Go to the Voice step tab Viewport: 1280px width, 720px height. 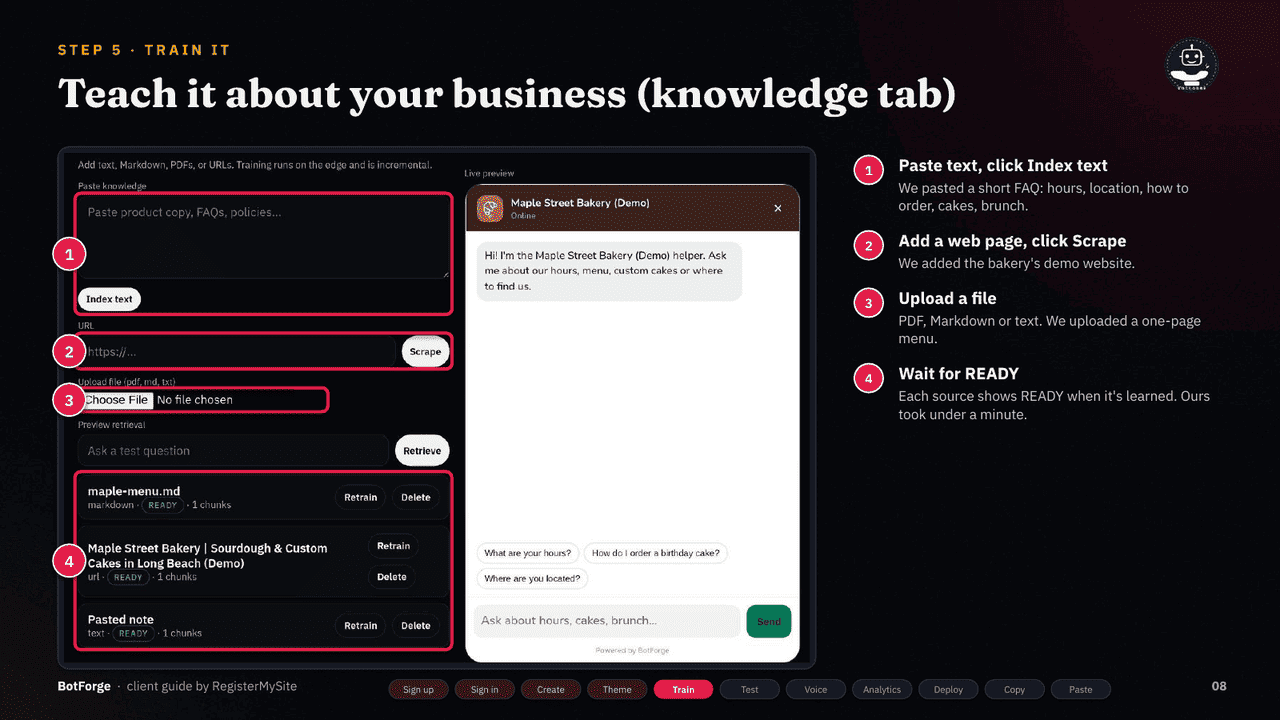816,689
